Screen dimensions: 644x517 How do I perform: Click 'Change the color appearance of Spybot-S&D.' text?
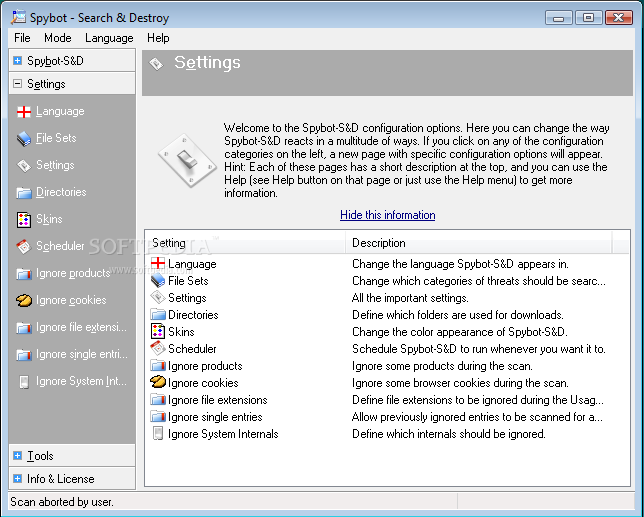click(x=460, y=332)
